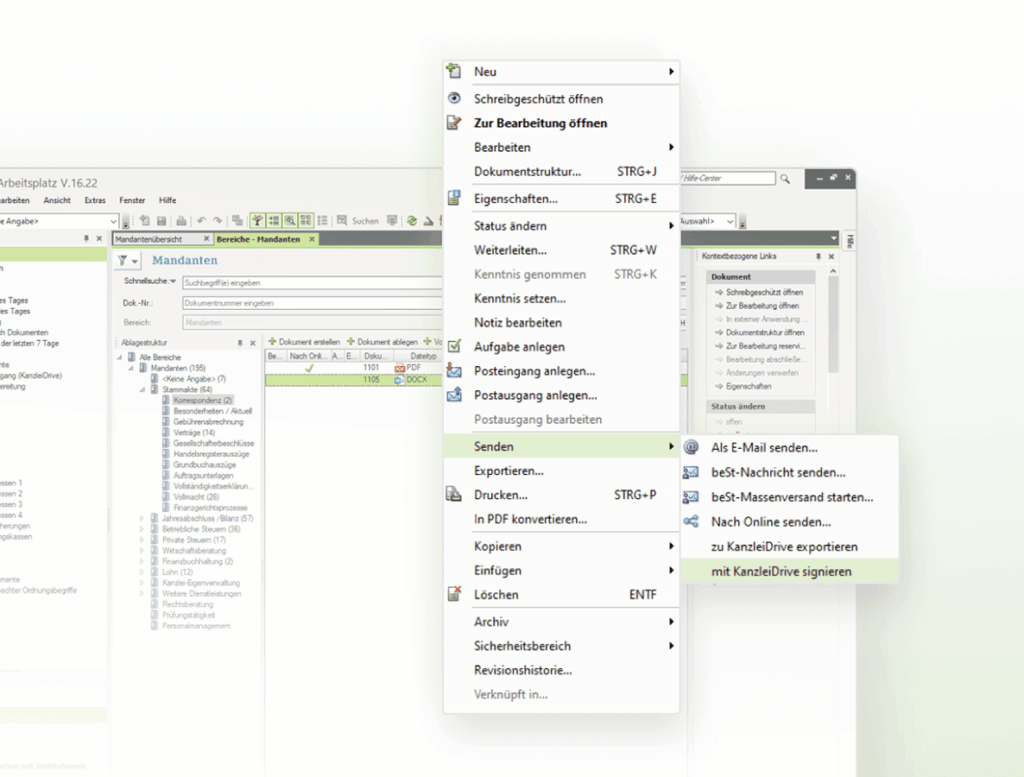The width and height of the screenshot is (1024, 777).
Task: Expand the Senden submenu arrow
Action: (x=672, y=447)
